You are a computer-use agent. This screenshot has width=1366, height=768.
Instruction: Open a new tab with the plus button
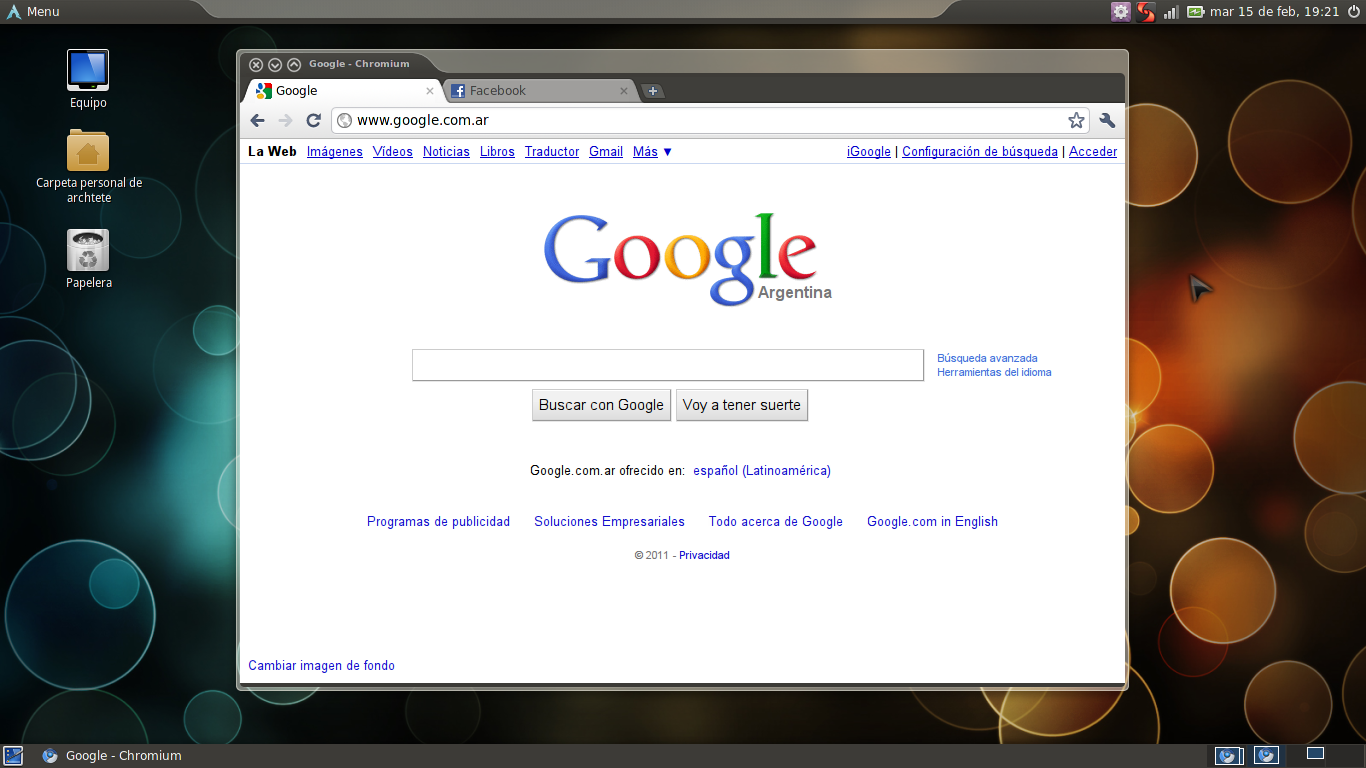[x=652, y=91]
